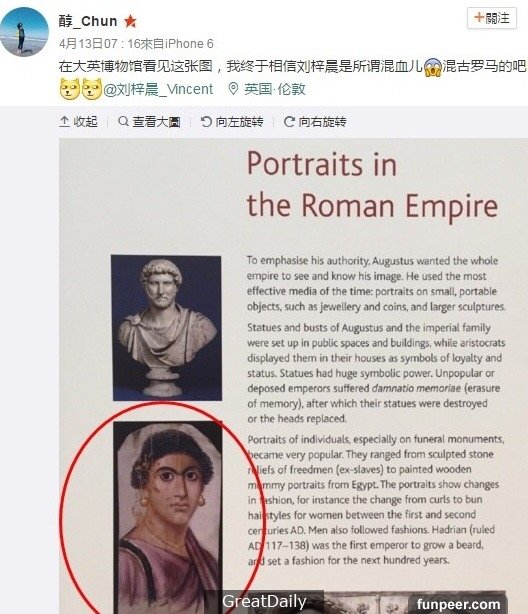Image resolution: width=528 pixels, height=614 pixels.
Task: Rotate the image right with 向右旋转
Action: [315, 122]
